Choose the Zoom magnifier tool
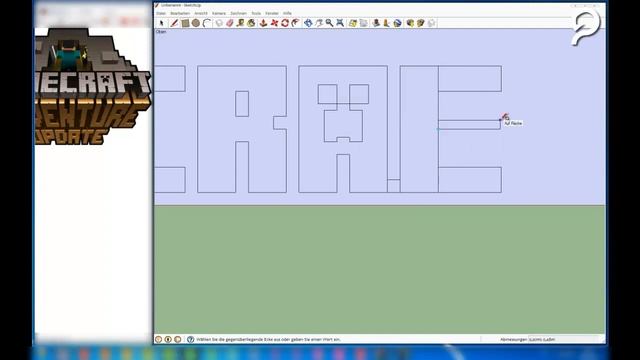 [329, 23]
